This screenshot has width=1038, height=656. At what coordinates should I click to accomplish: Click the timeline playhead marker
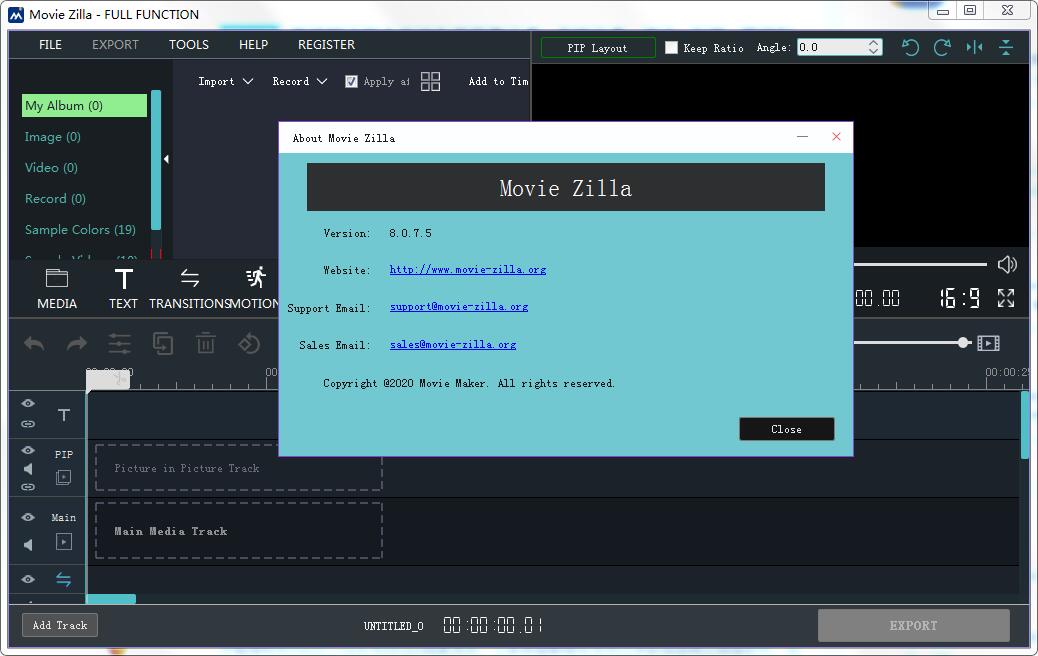coord(108,379)
